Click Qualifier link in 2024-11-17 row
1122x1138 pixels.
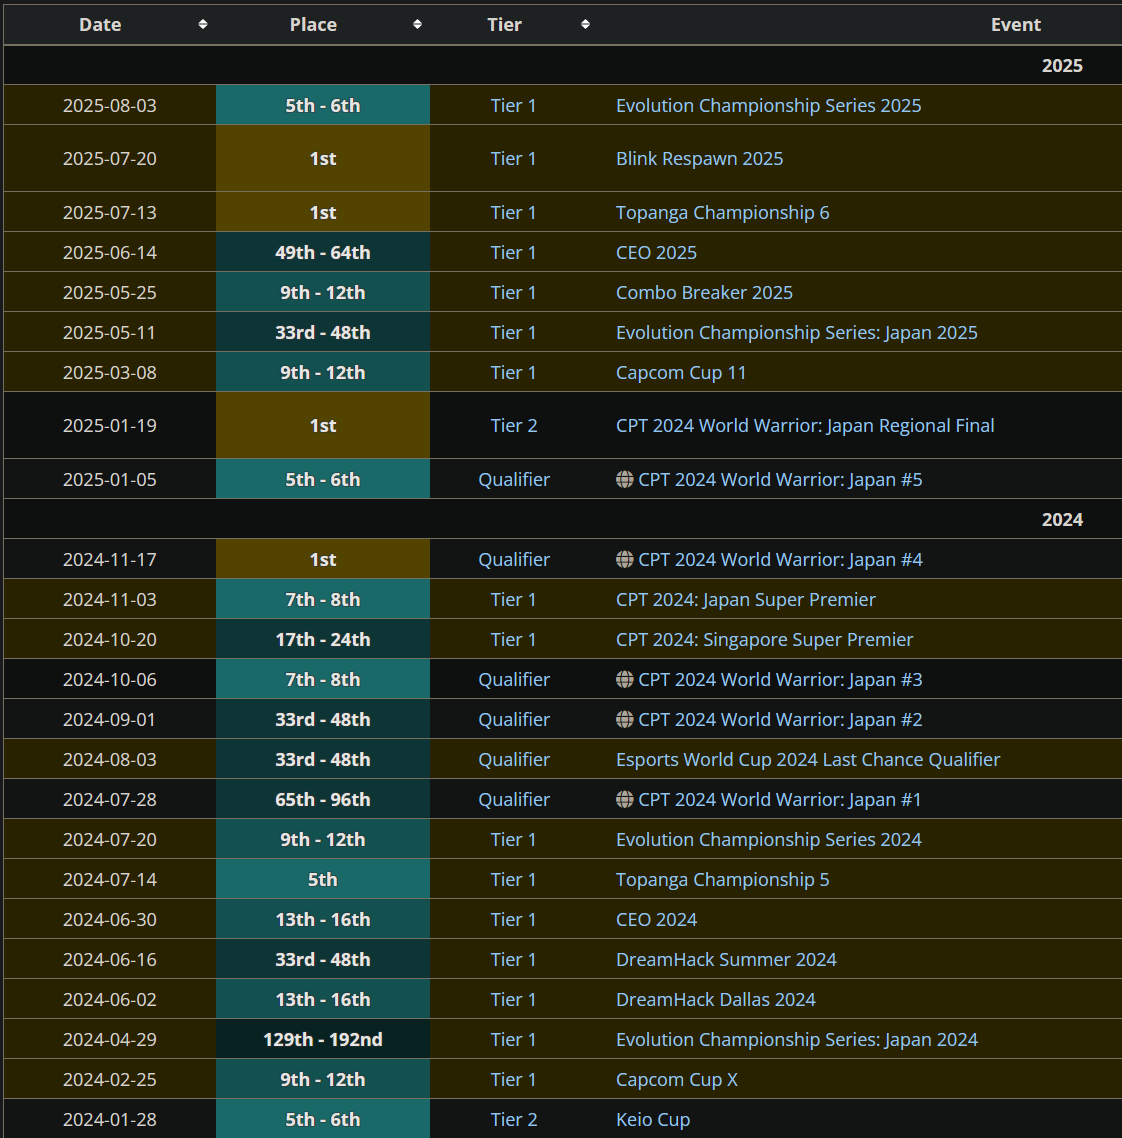[x=514, y=560]
